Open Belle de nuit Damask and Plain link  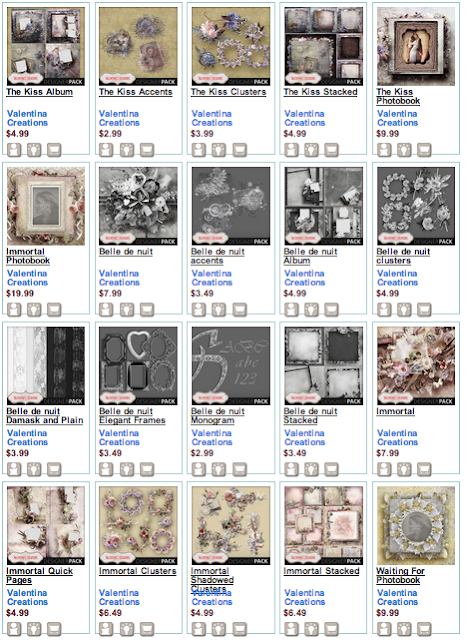click(45, 416)
